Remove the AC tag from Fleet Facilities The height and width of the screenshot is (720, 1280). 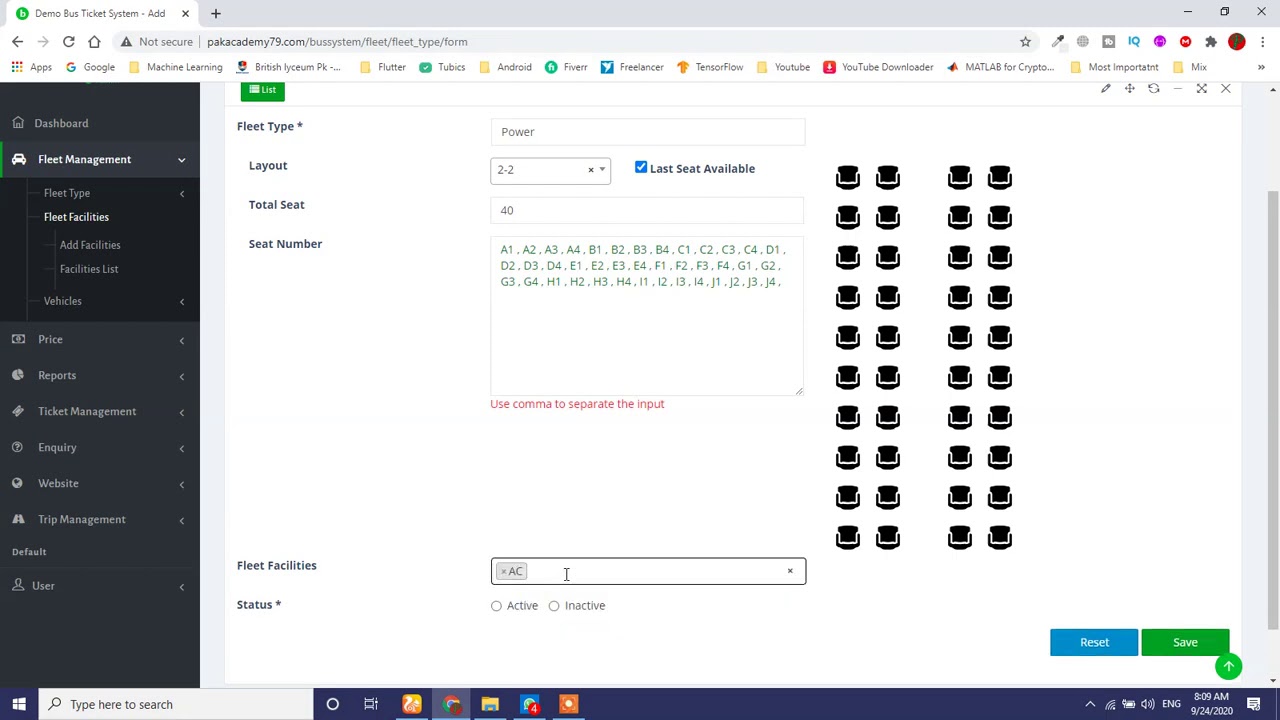point(504,572)
